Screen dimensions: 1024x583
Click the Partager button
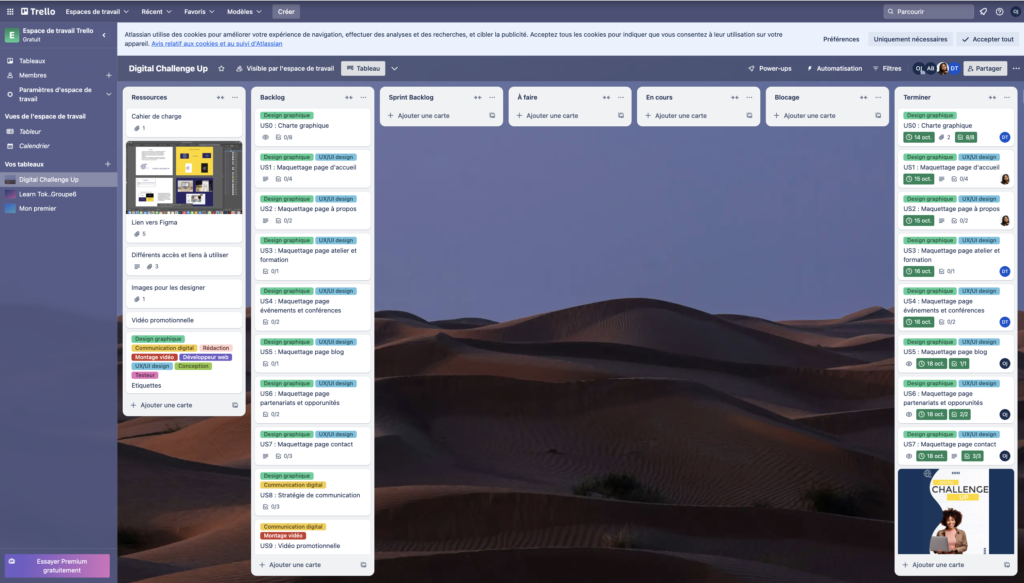(985, 69)
